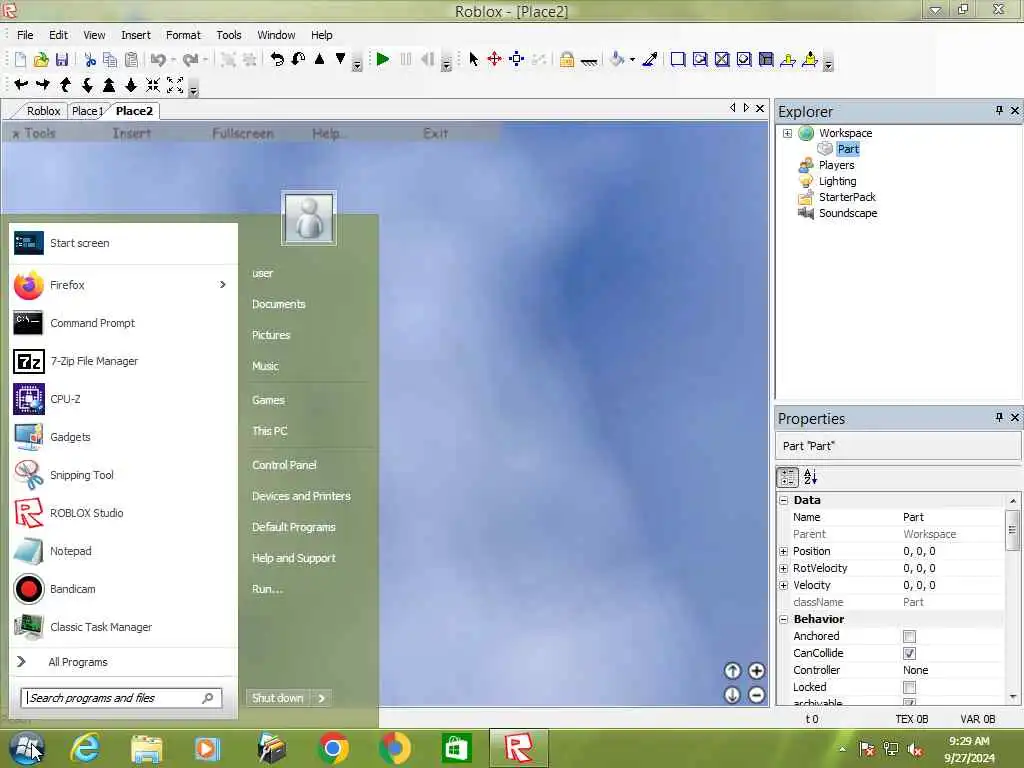Click the viewport tilt up arrow button

(x=732, y=671)
